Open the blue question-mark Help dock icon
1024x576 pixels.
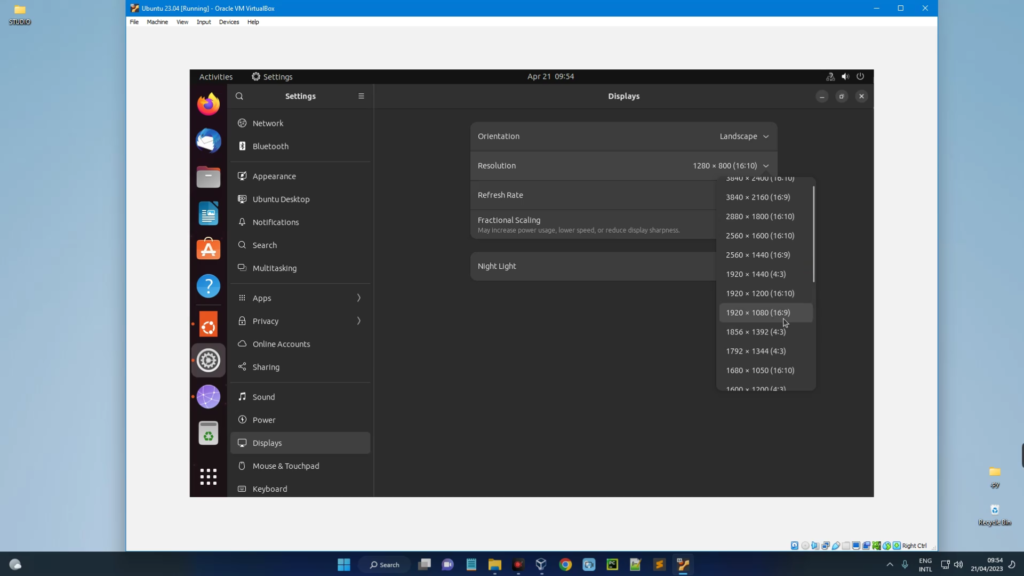tap(208, 286)
